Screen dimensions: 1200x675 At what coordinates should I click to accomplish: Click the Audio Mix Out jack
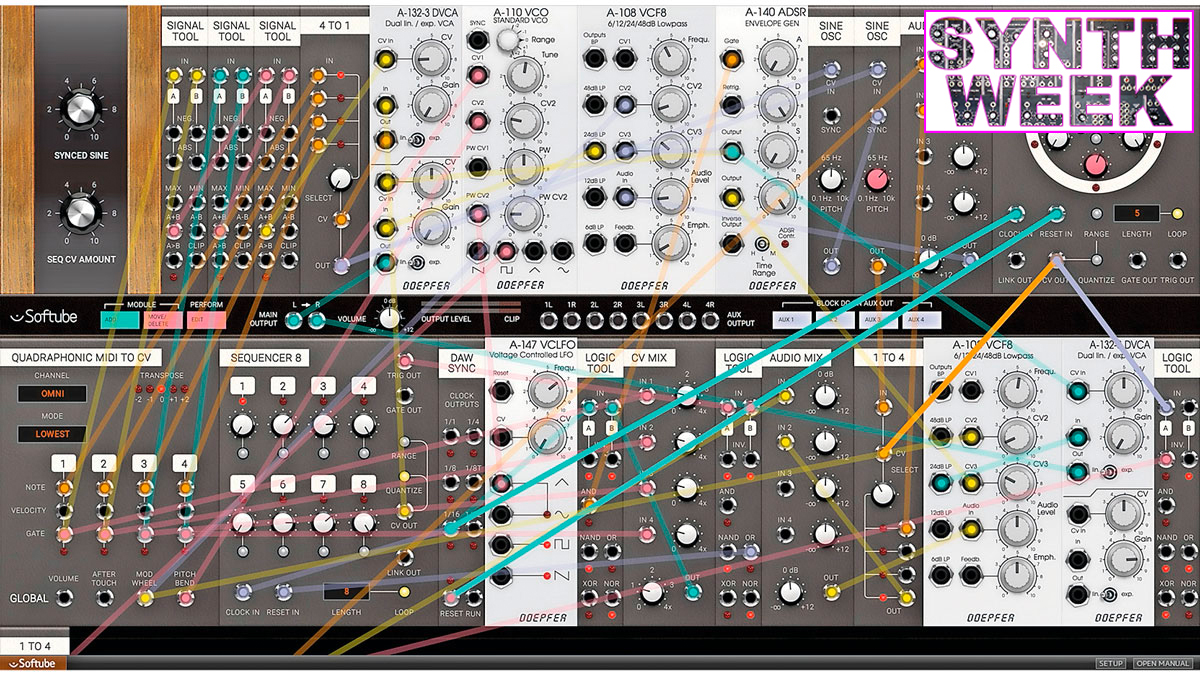point(831,593)
